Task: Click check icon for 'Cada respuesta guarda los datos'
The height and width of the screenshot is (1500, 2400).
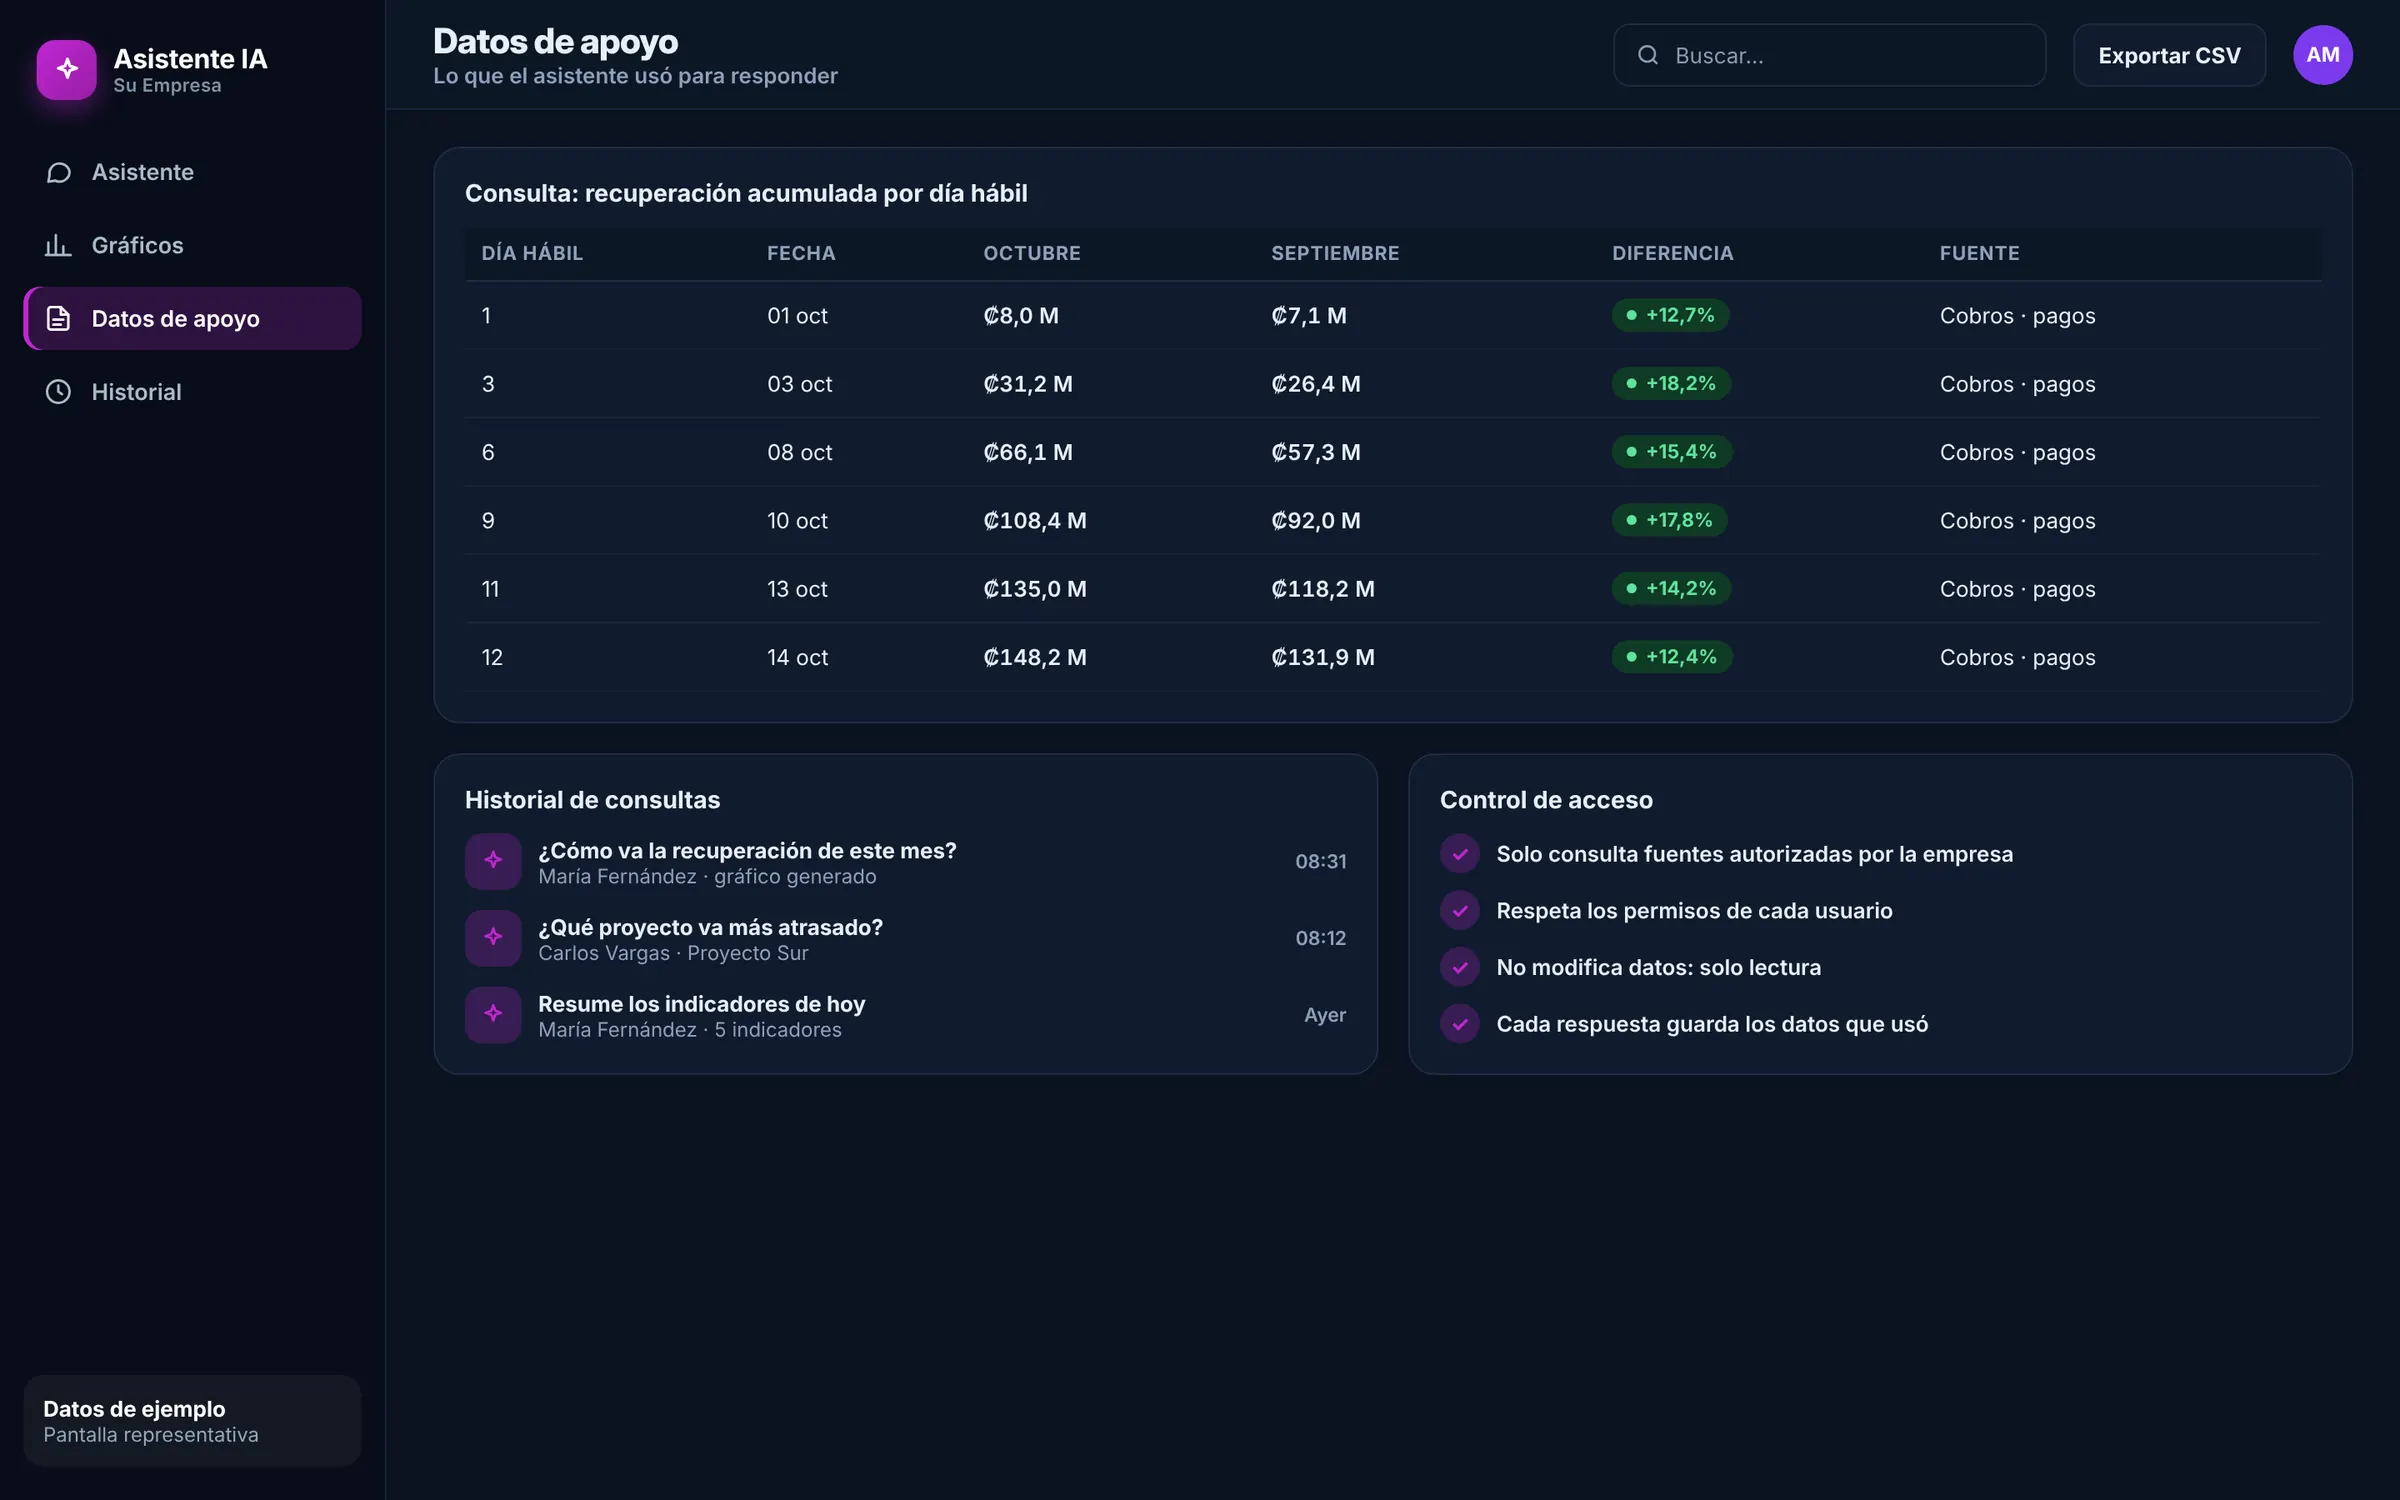Action: tap(1460, 1024)
